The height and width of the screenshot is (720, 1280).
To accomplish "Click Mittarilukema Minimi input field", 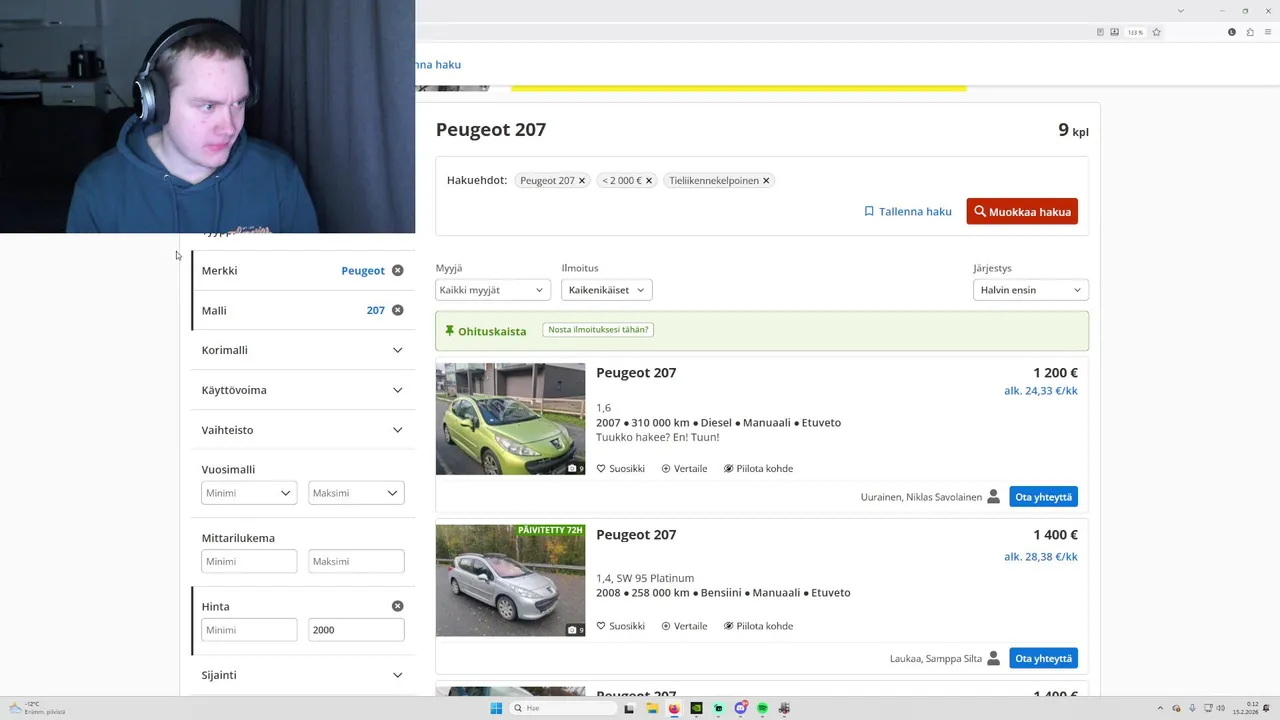I will coord(249,561).
